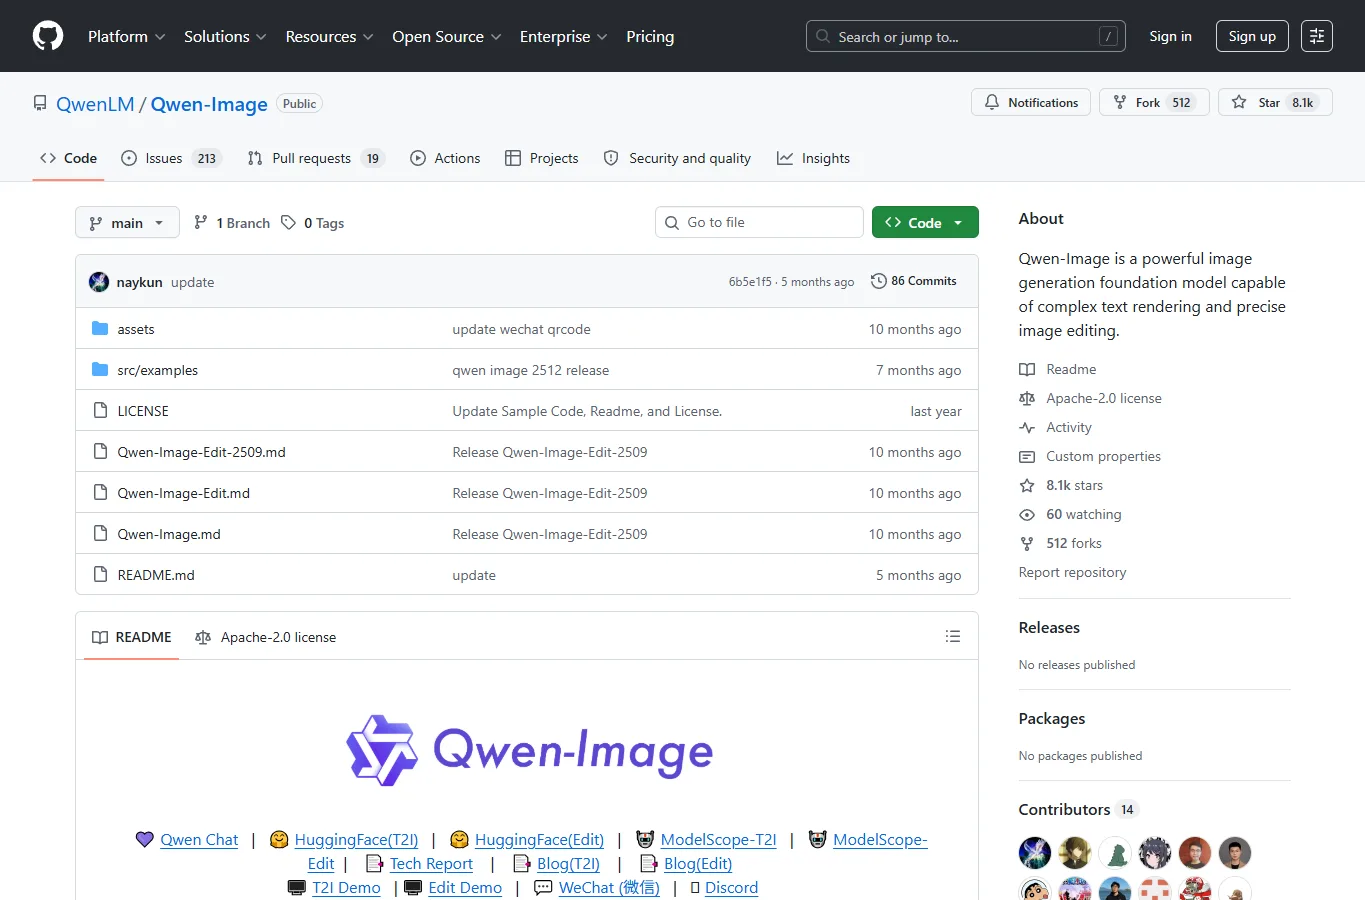Open the global navigation settings icon
The image size is (1365, 900).
1317,36
